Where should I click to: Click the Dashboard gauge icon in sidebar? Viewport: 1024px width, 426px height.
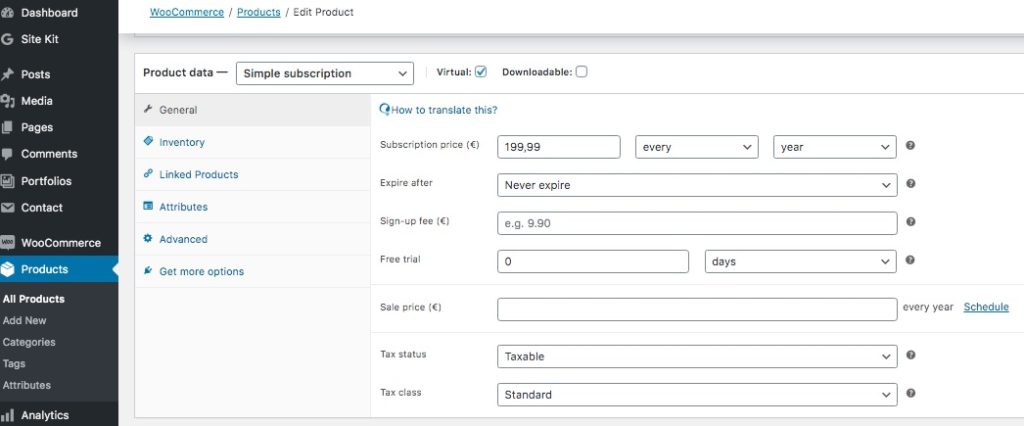7,12
